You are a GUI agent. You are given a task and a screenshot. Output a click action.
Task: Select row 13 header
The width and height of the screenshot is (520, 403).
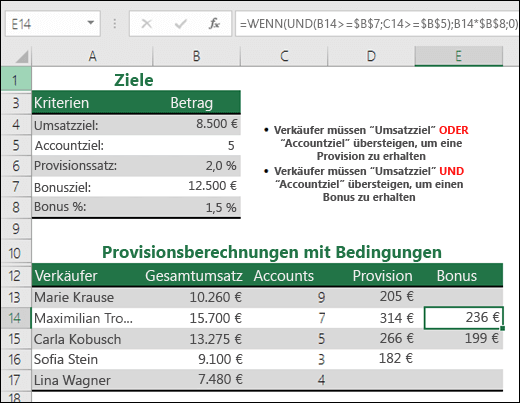coord(16,297)
